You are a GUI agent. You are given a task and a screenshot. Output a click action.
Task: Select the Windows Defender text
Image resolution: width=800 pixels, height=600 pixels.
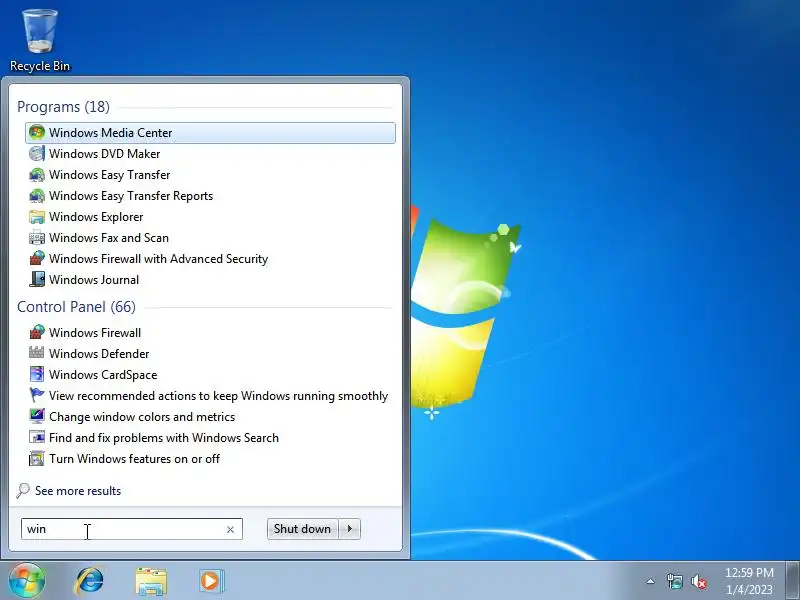point(99,354)
